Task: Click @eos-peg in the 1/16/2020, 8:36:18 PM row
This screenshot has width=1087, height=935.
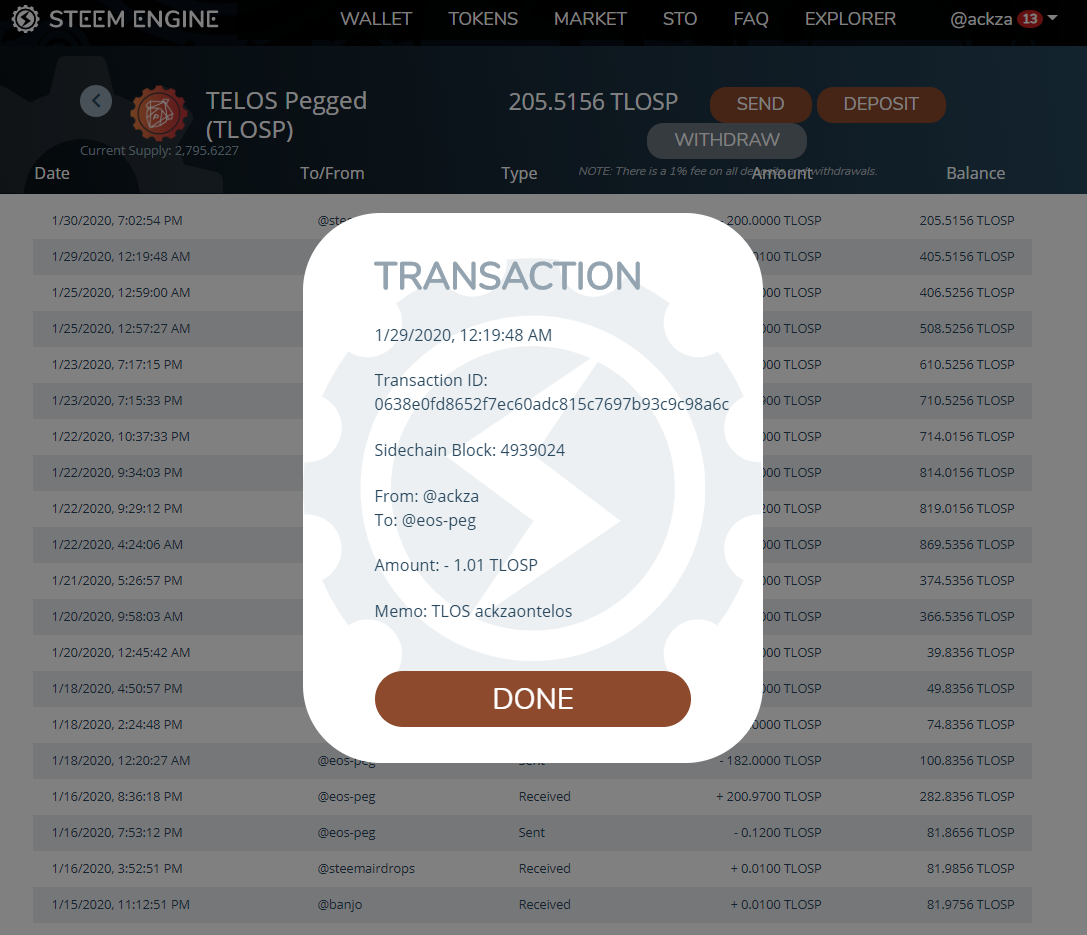Action: [x=346, y=797]
